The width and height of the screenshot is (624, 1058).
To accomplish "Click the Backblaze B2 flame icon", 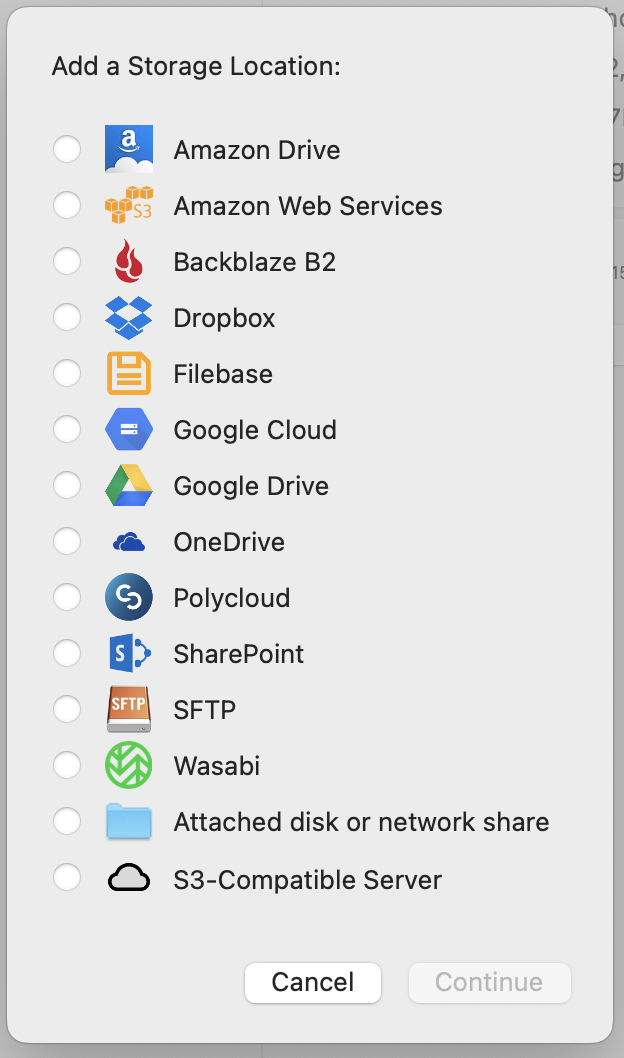I will point(129,262).
